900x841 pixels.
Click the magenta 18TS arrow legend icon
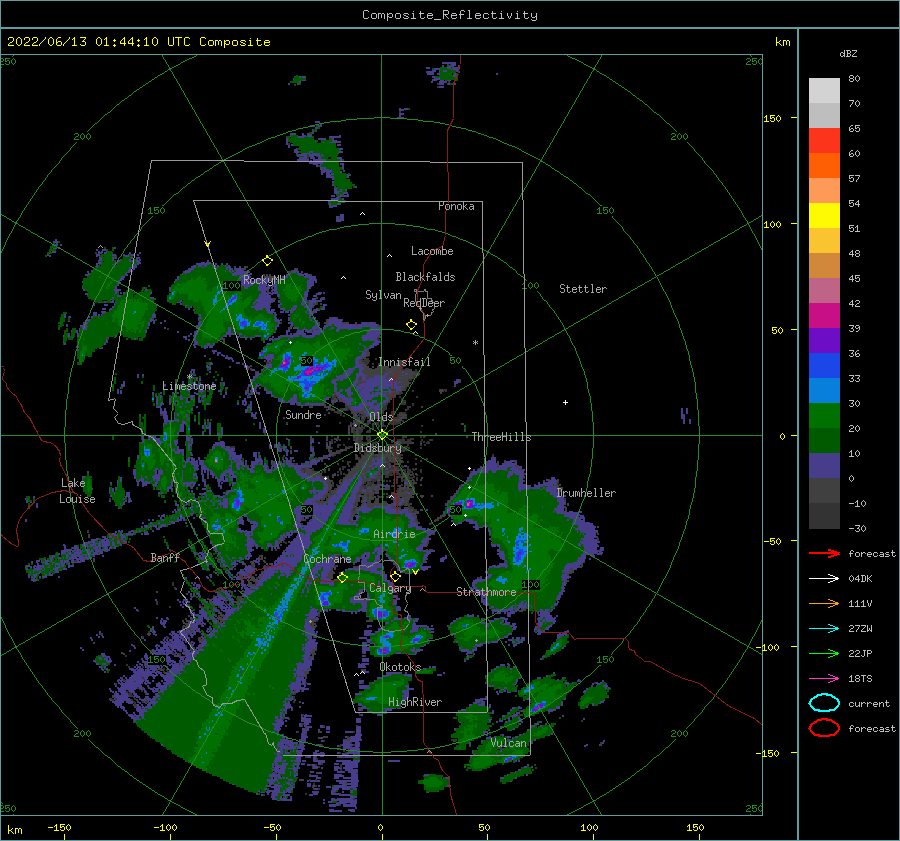824,679
